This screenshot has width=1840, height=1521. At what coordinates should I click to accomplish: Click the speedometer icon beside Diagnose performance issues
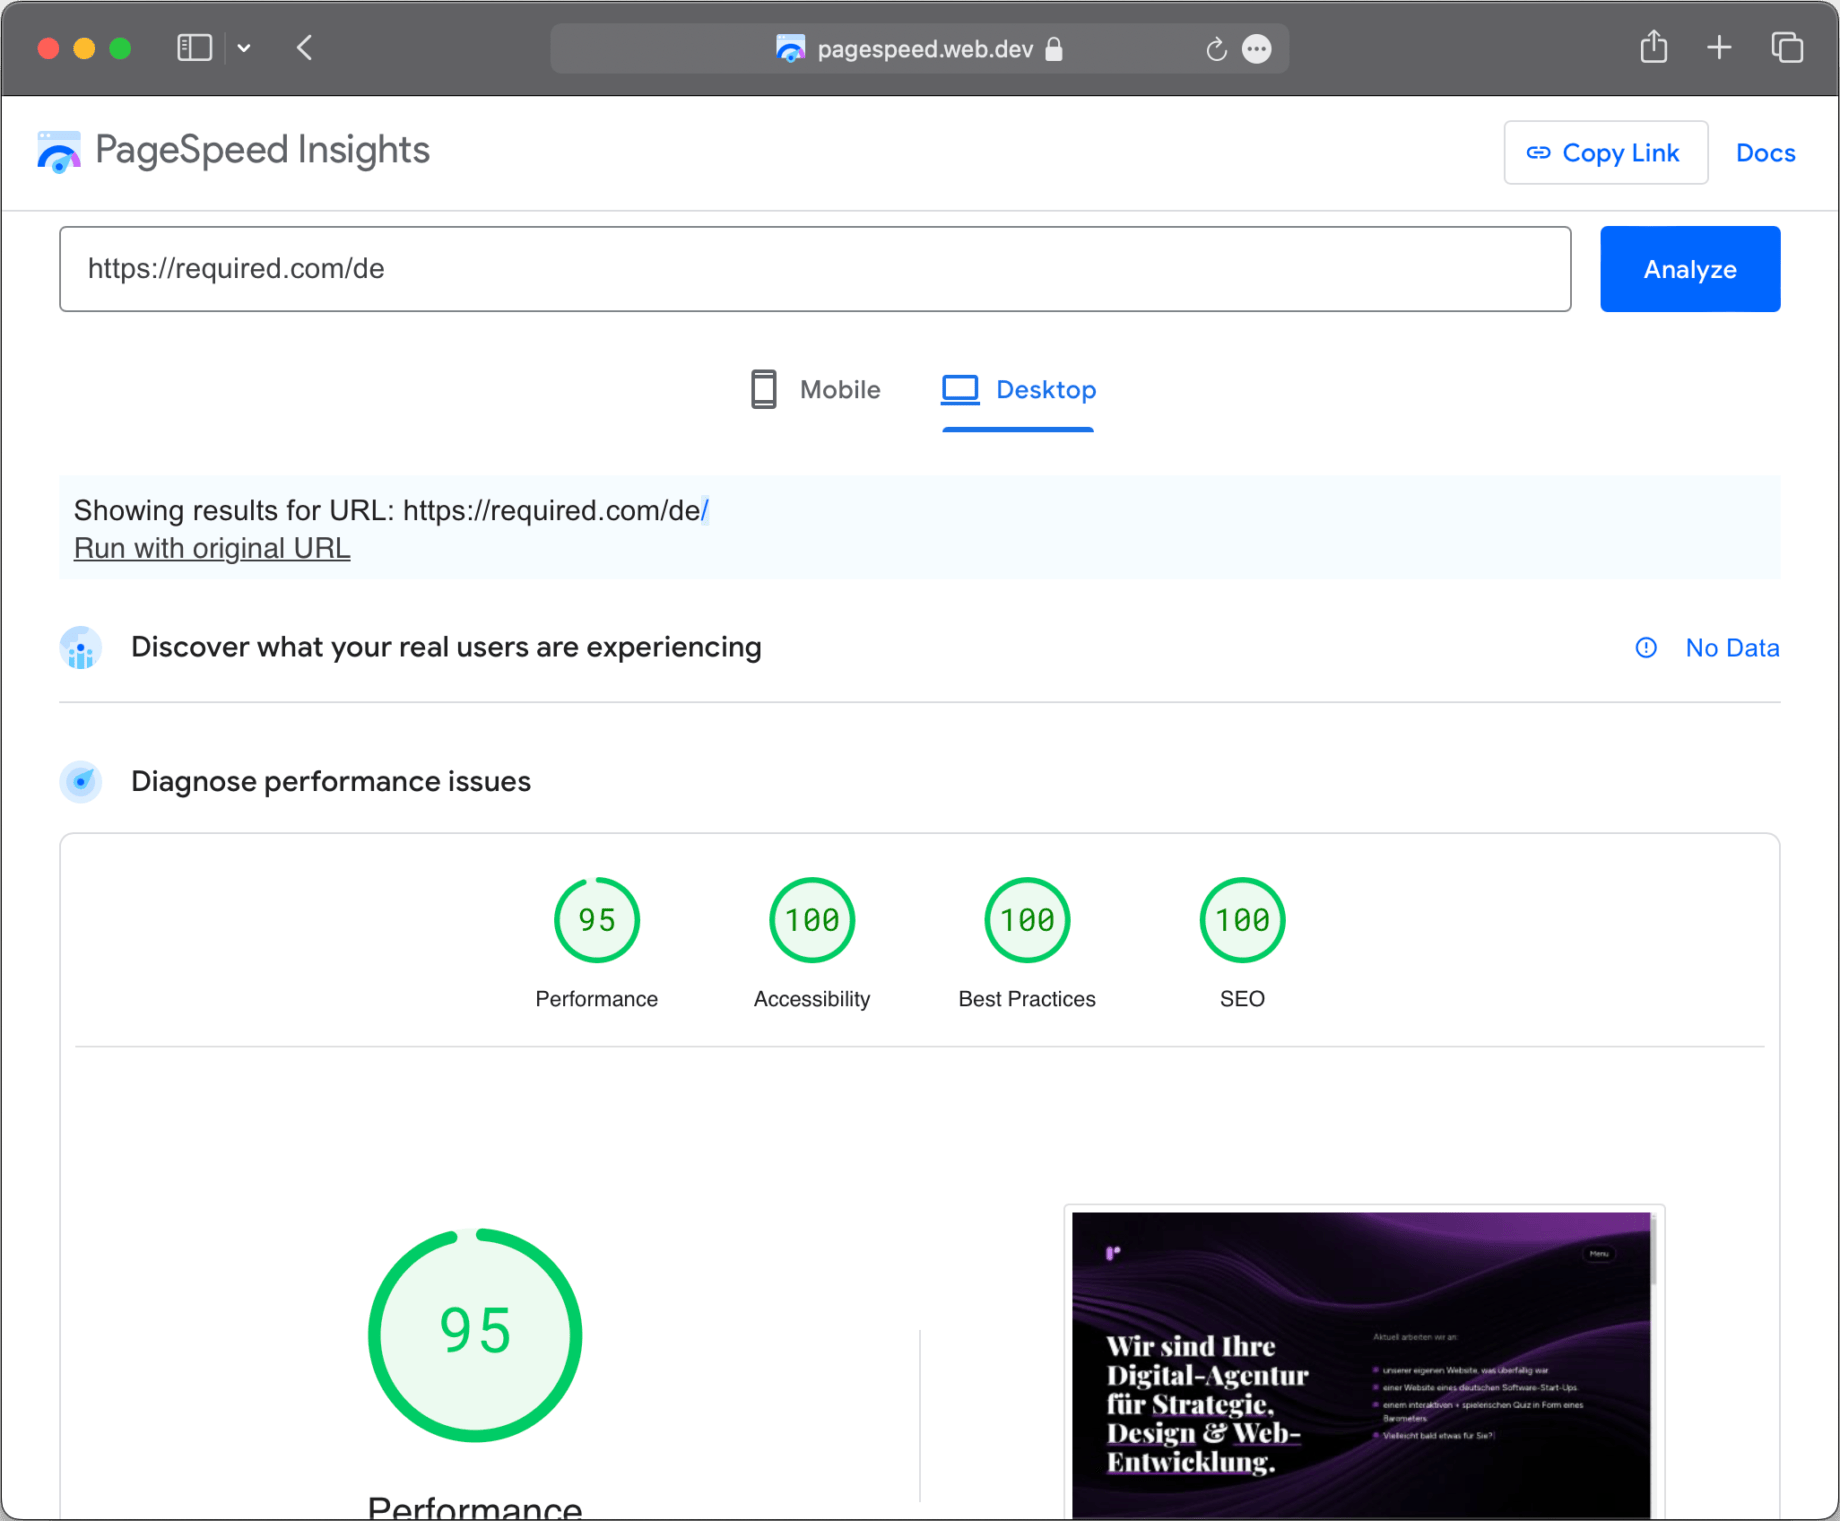click(x=80, y=782)
